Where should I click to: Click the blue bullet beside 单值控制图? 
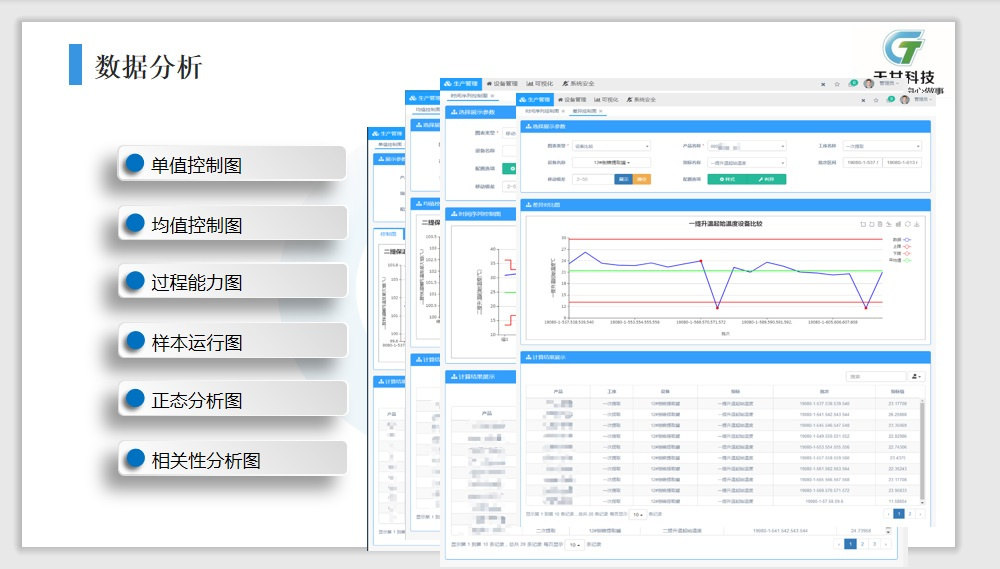(x=134, y=164)
